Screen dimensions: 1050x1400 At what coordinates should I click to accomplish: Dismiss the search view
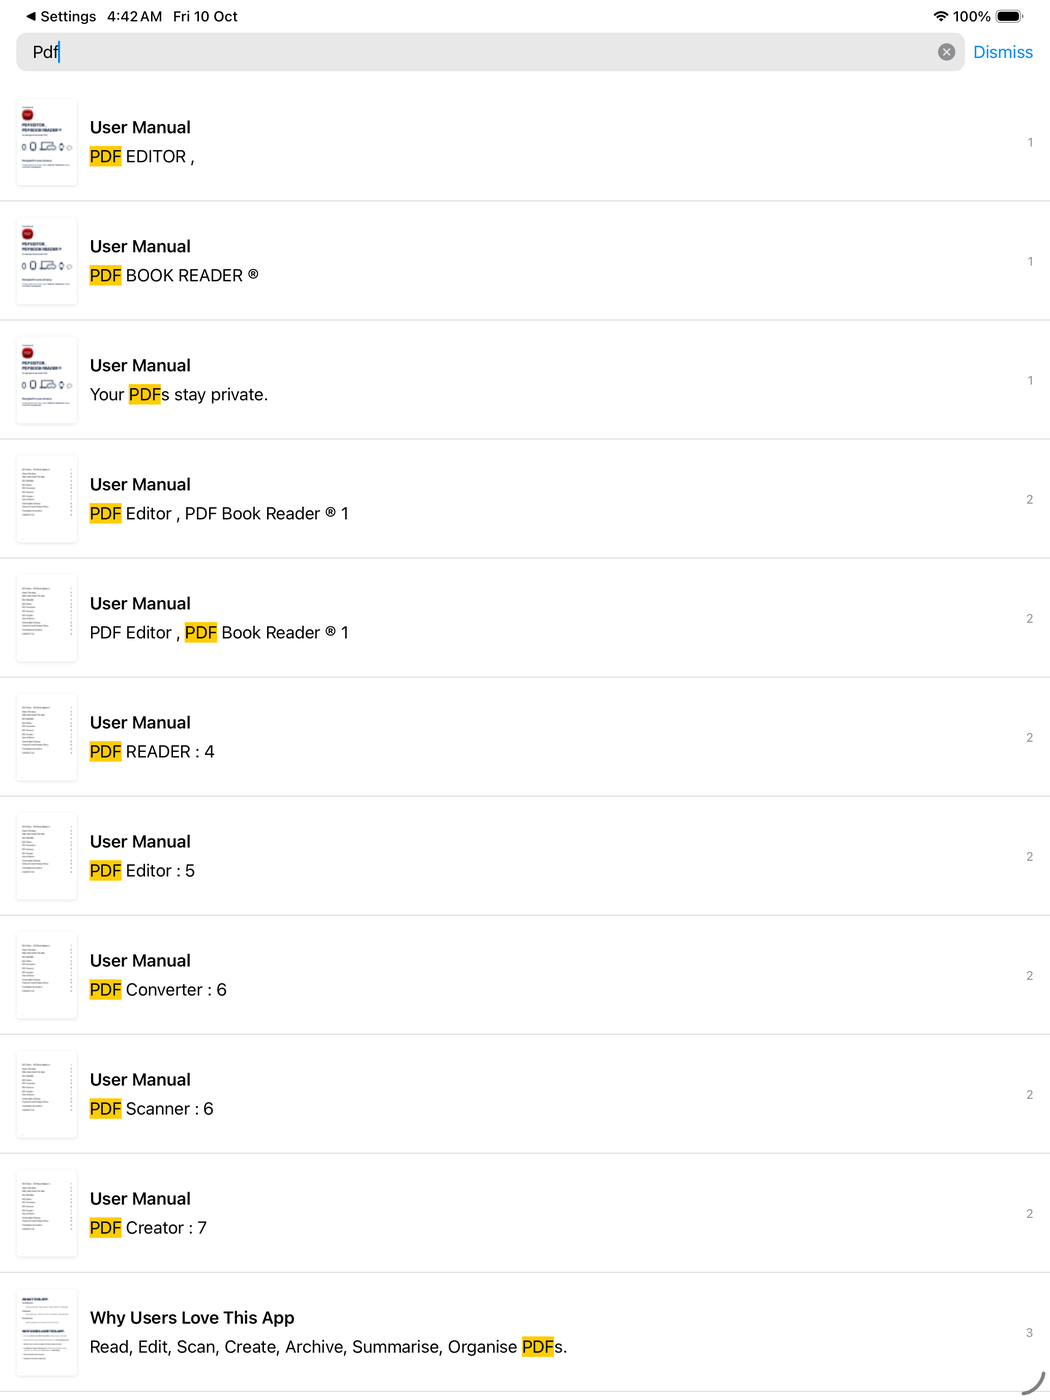(x=1002, y=52)
